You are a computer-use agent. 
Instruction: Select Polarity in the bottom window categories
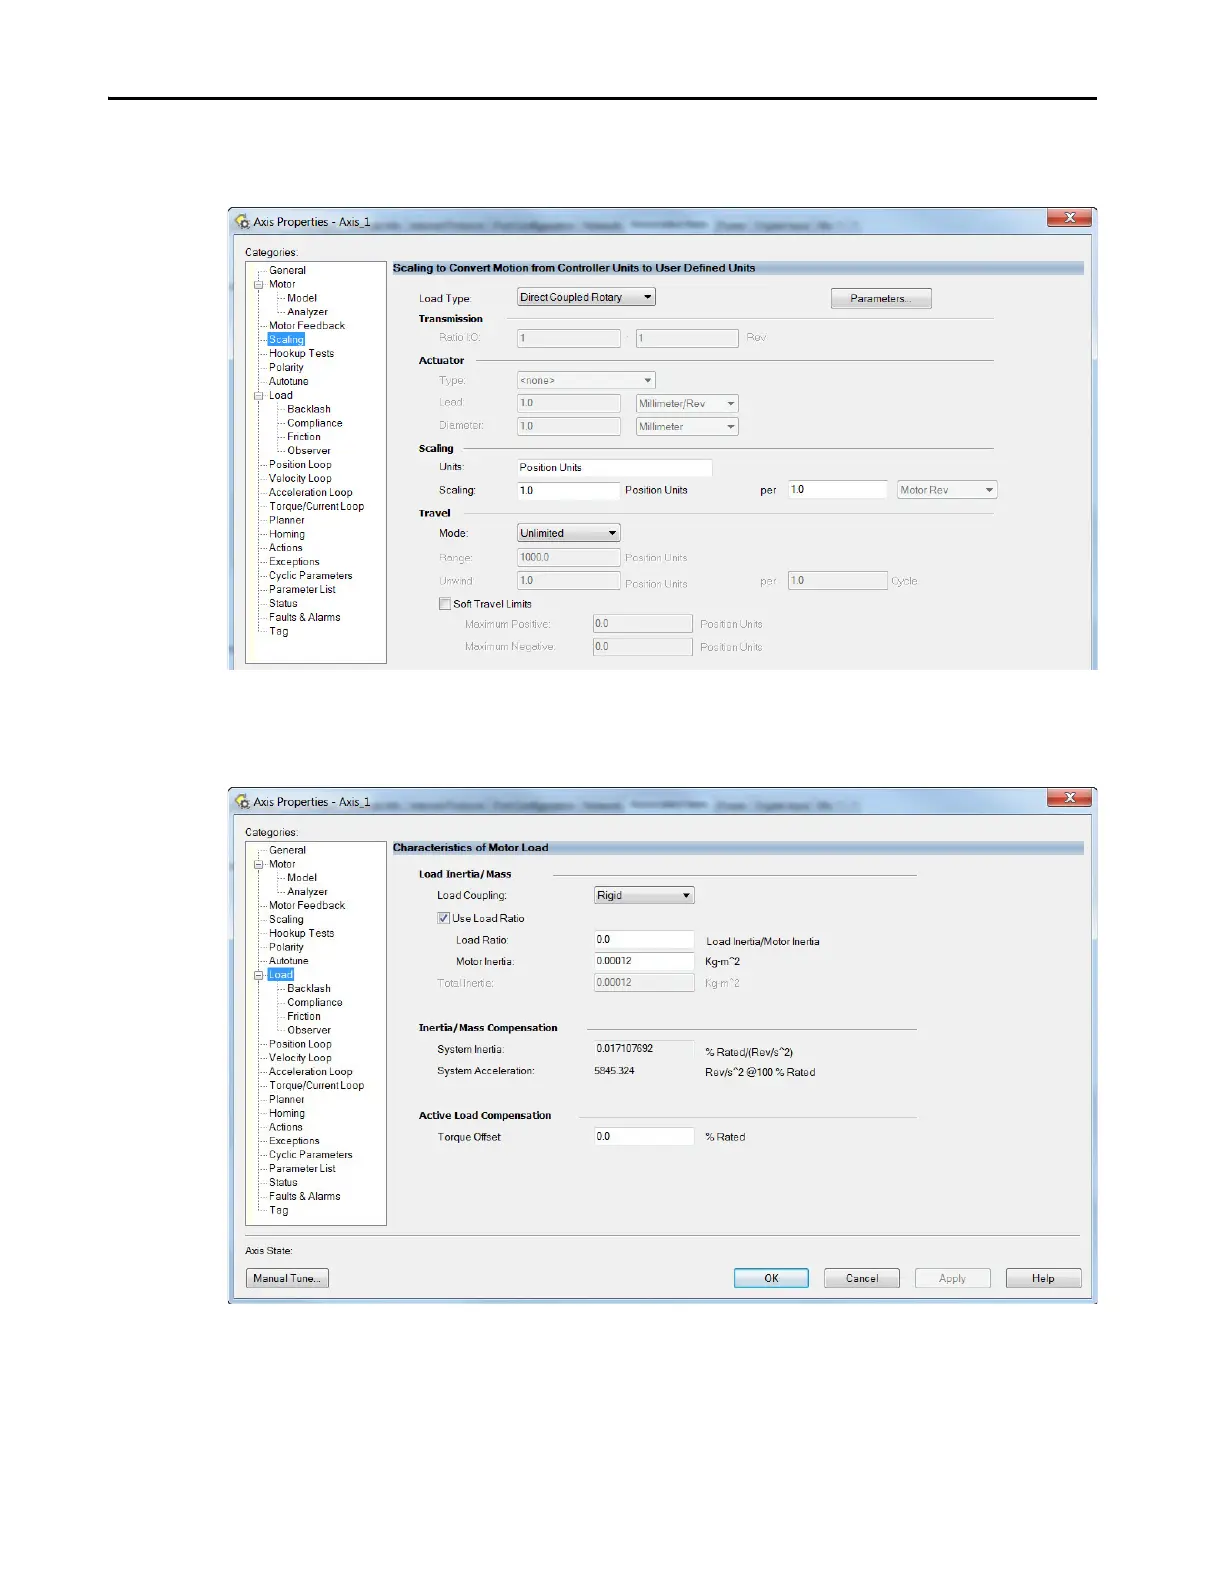[286, 947]
